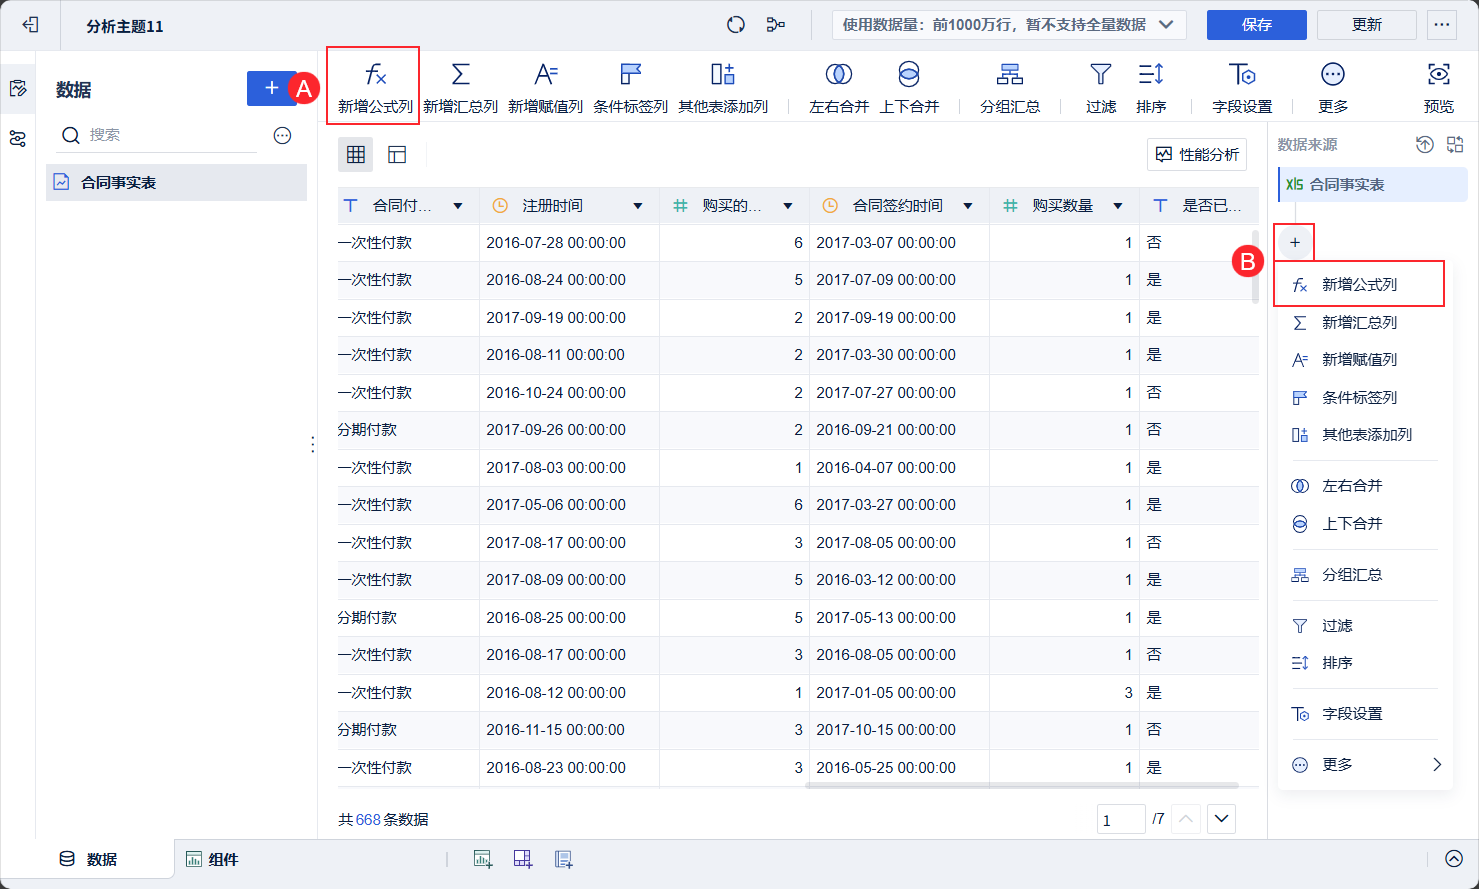The image size is (1479, 889).
Task: Click the 更新 button
Action: click(x=1366, y=25)
